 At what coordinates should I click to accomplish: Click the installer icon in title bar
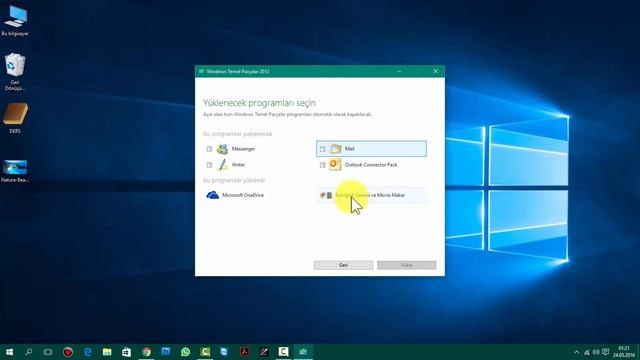point(201,71)
